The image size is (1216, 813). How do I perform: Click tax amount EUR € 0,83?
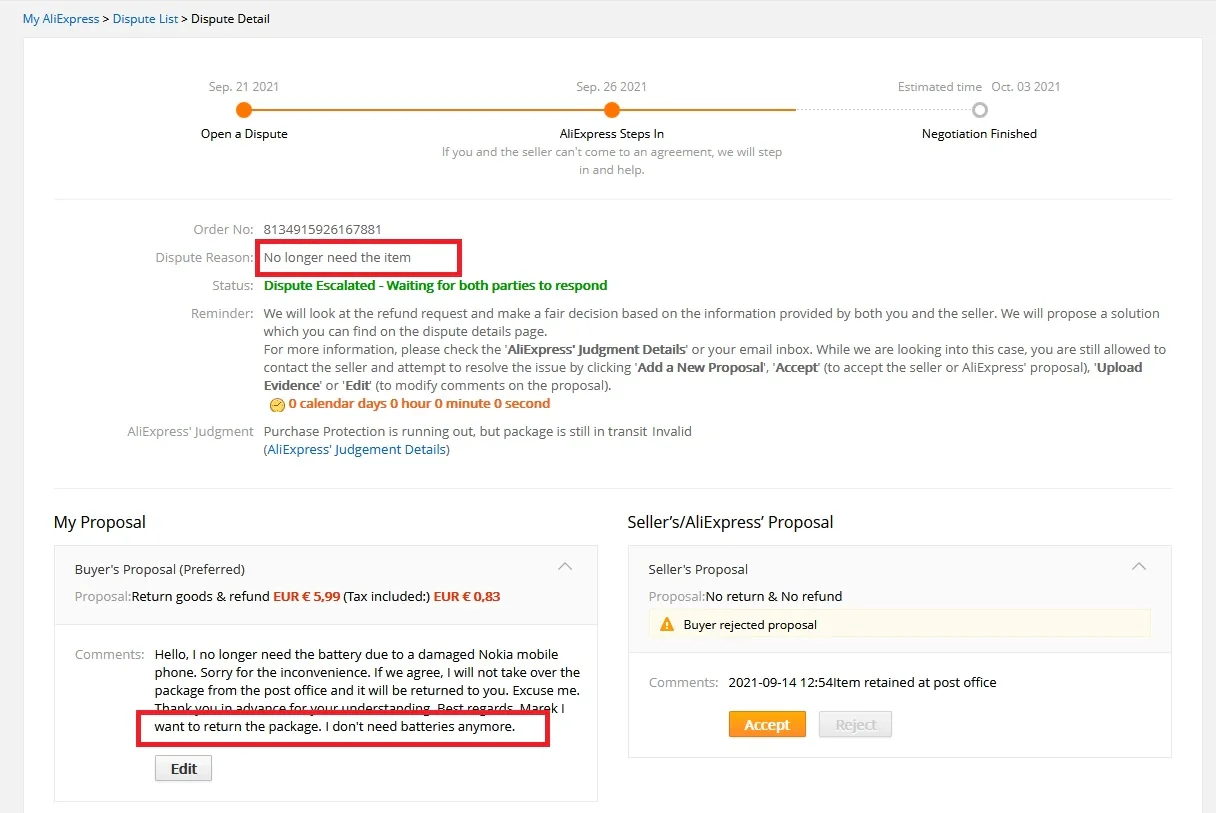click(467, 597)
